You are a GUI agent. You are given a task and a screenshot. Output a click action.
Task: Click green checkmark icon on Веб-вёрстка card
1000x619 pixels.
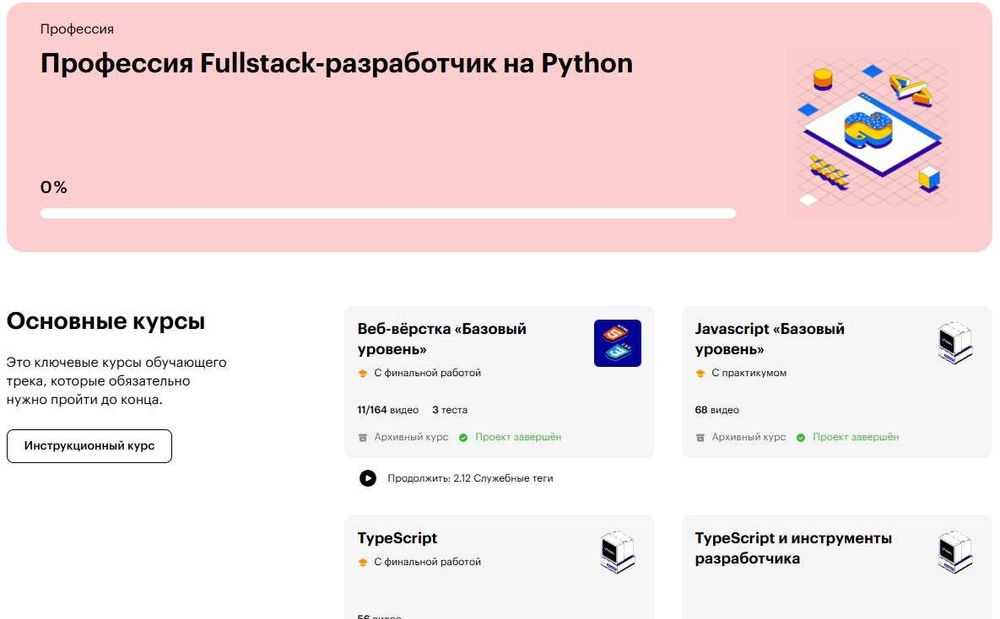point(464,437)
